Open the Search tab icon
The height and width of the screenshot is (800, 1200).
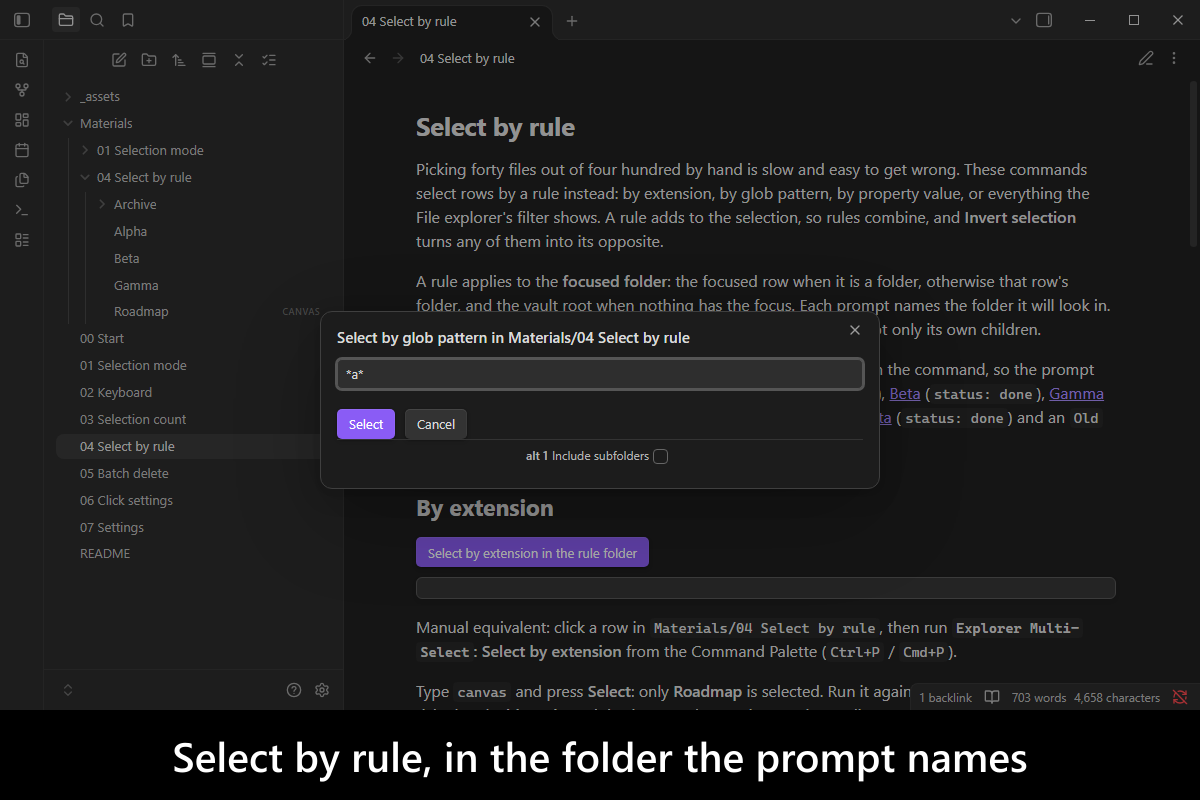[97, 20]
